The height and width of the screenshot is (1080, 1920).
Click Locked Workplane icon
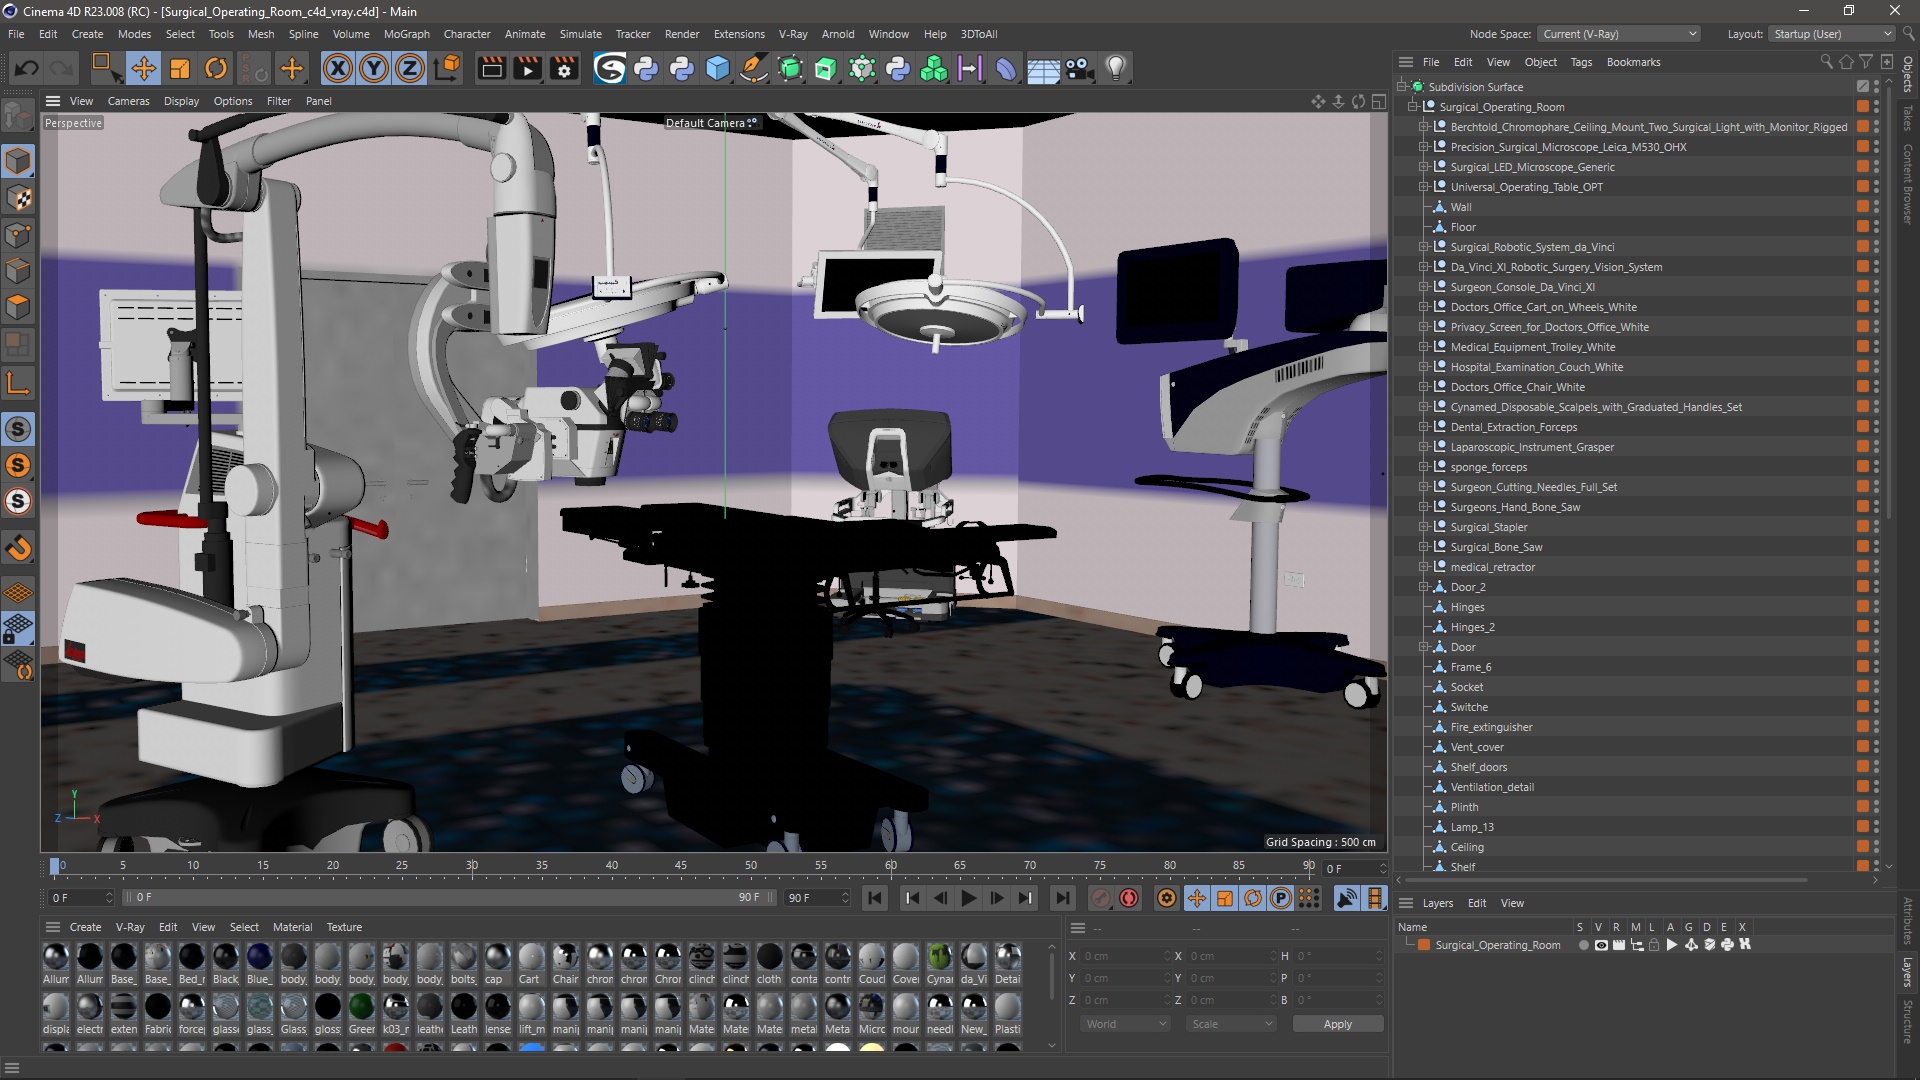[x=18, y=629]
